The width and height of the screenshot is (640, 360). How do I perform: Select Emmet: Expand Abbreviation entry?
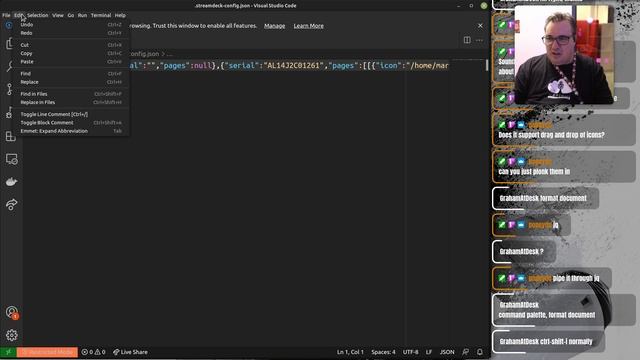[x=71, y=131]
